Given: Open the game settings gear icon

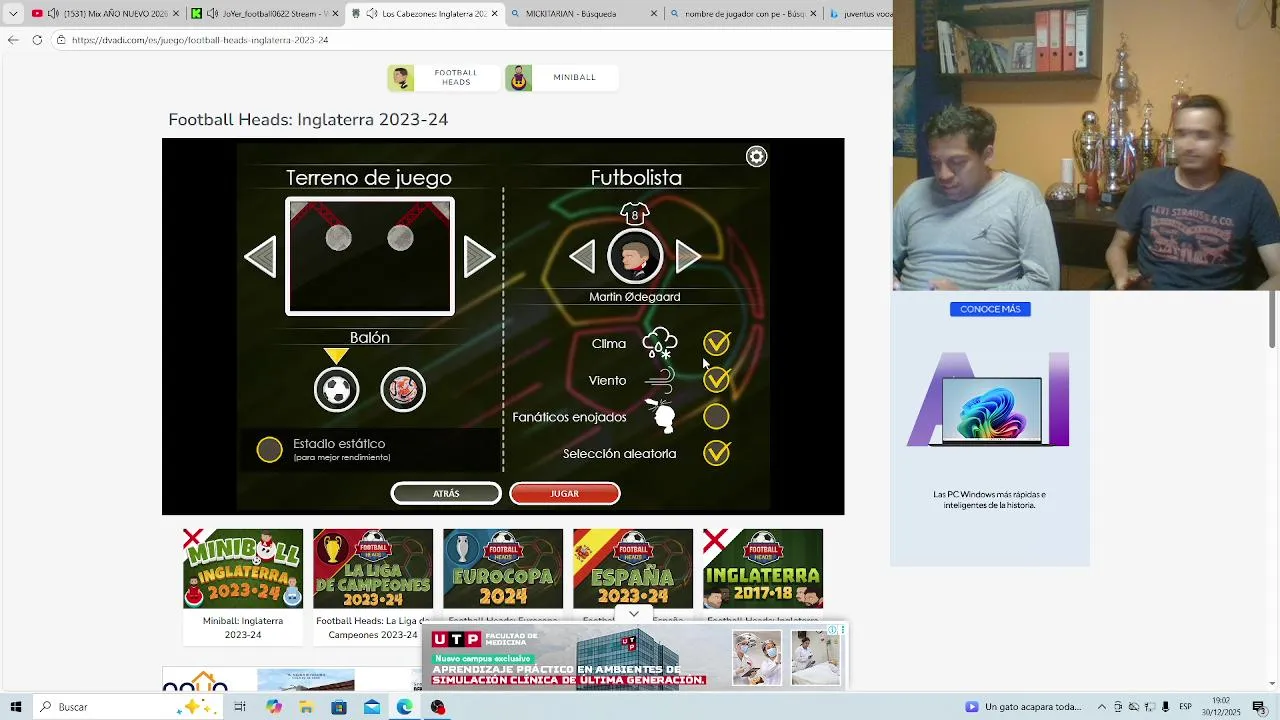Looking at the screenshot, I should [x=756, y=156].
